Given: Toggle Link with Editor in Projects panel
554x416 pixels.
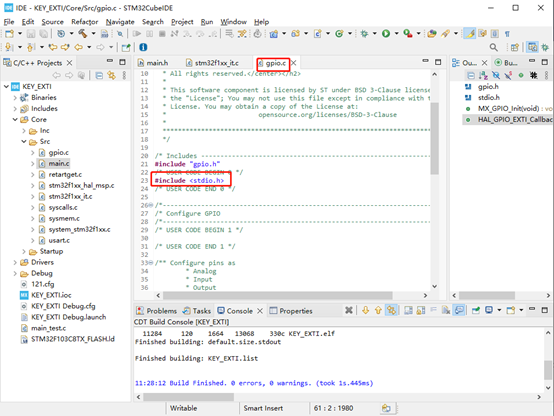Looking at the screenshot, I should point(112,75).
